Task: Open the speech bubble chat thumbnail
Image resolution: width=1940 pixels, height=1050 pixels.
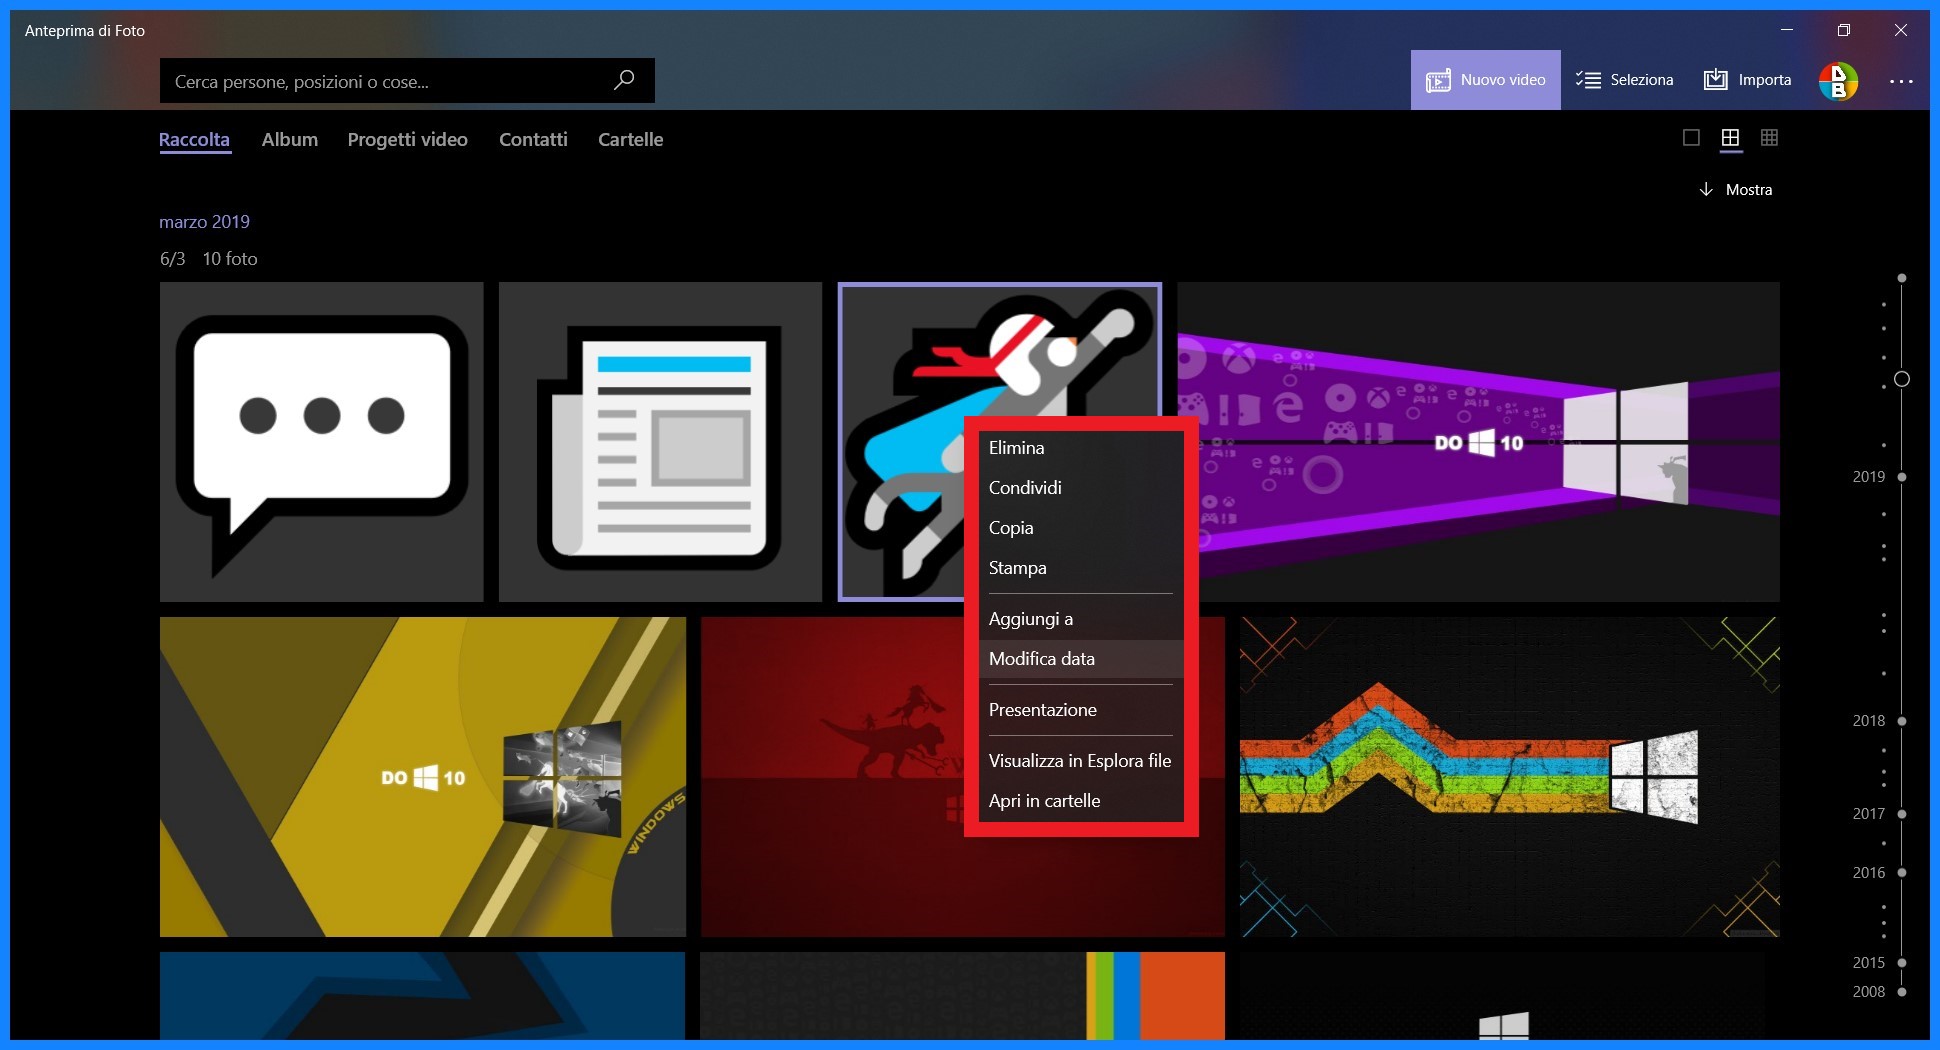Action: [x=321, y=442]
